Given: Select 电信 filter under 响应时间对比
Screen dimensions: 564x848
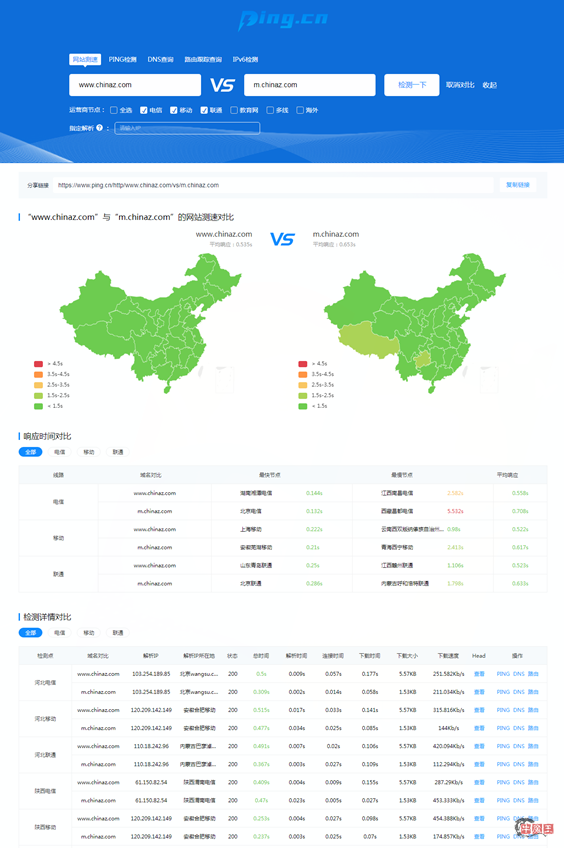Looking at the screenshot, I should click(x=59, y=452).
